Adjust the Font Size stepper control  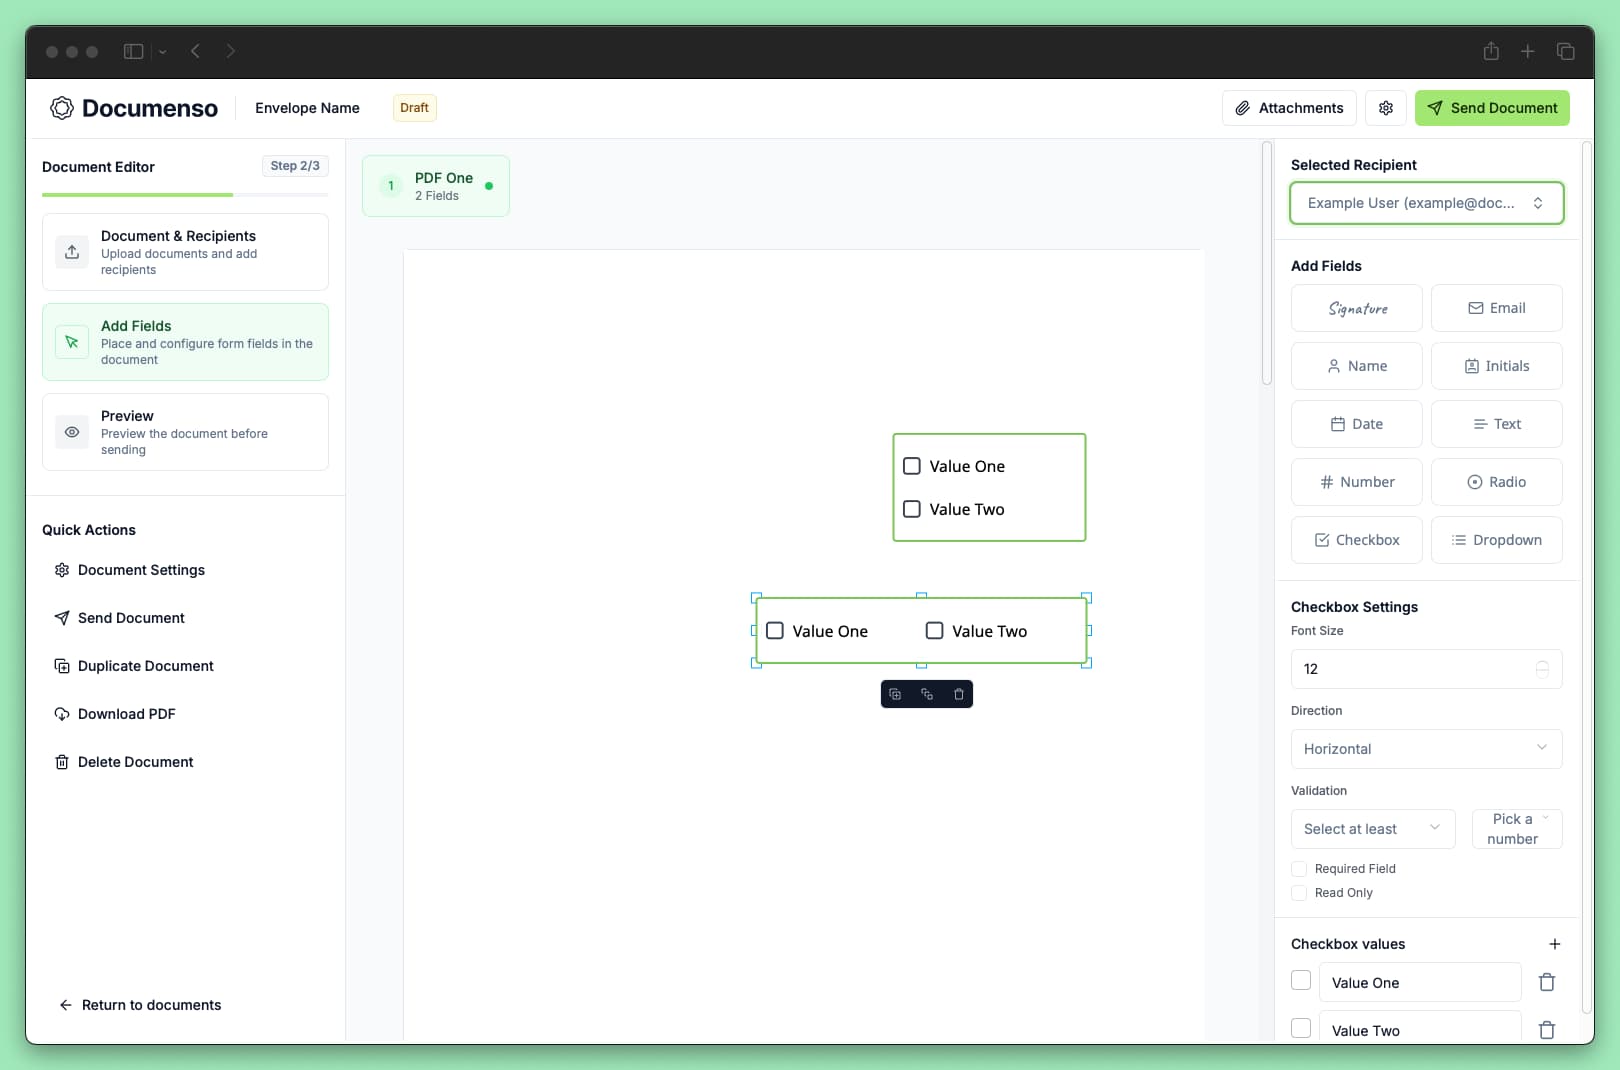pos(1543,669)
